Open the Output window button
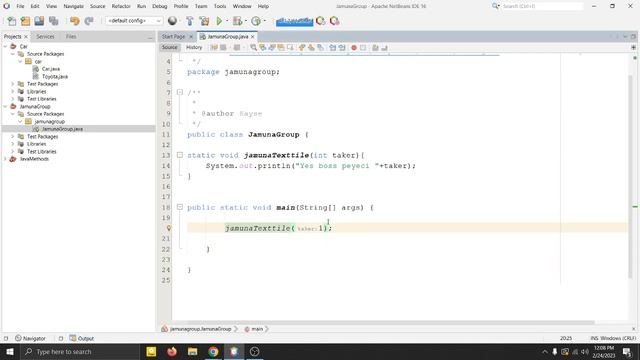Screen dimensions: 640x360 (82, 338)
